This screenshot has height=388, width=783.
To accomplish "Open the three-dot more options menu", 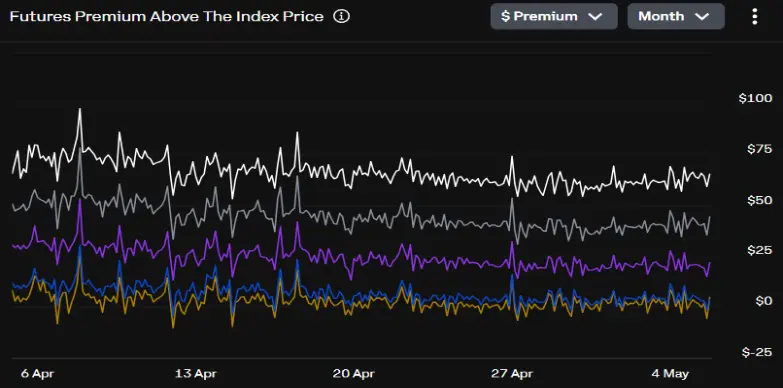I will 755,16.
